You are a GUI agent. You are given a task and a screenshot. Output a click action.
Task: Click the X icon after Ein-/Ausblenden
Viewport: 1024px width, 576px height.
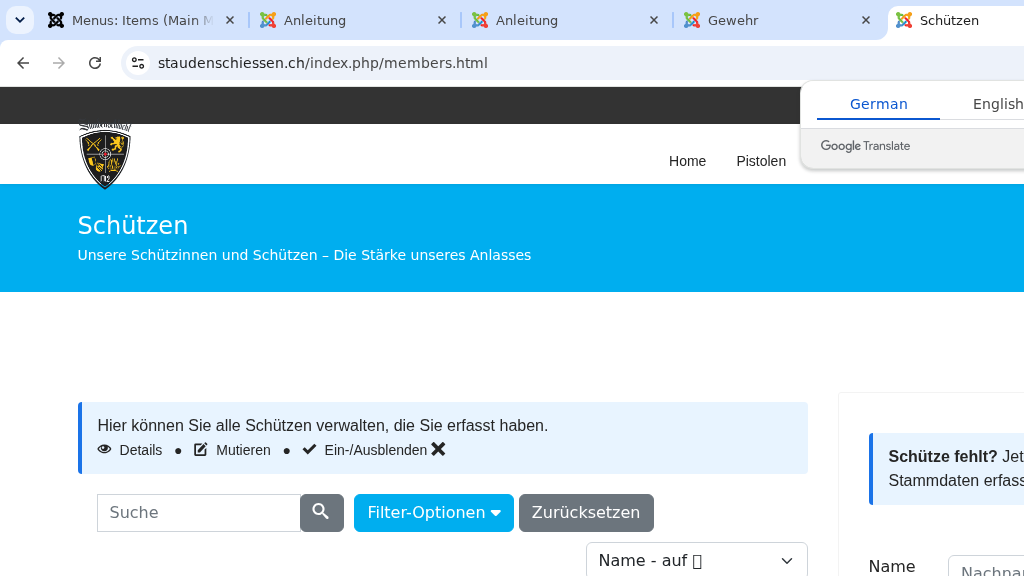click(x=438, y=449)
